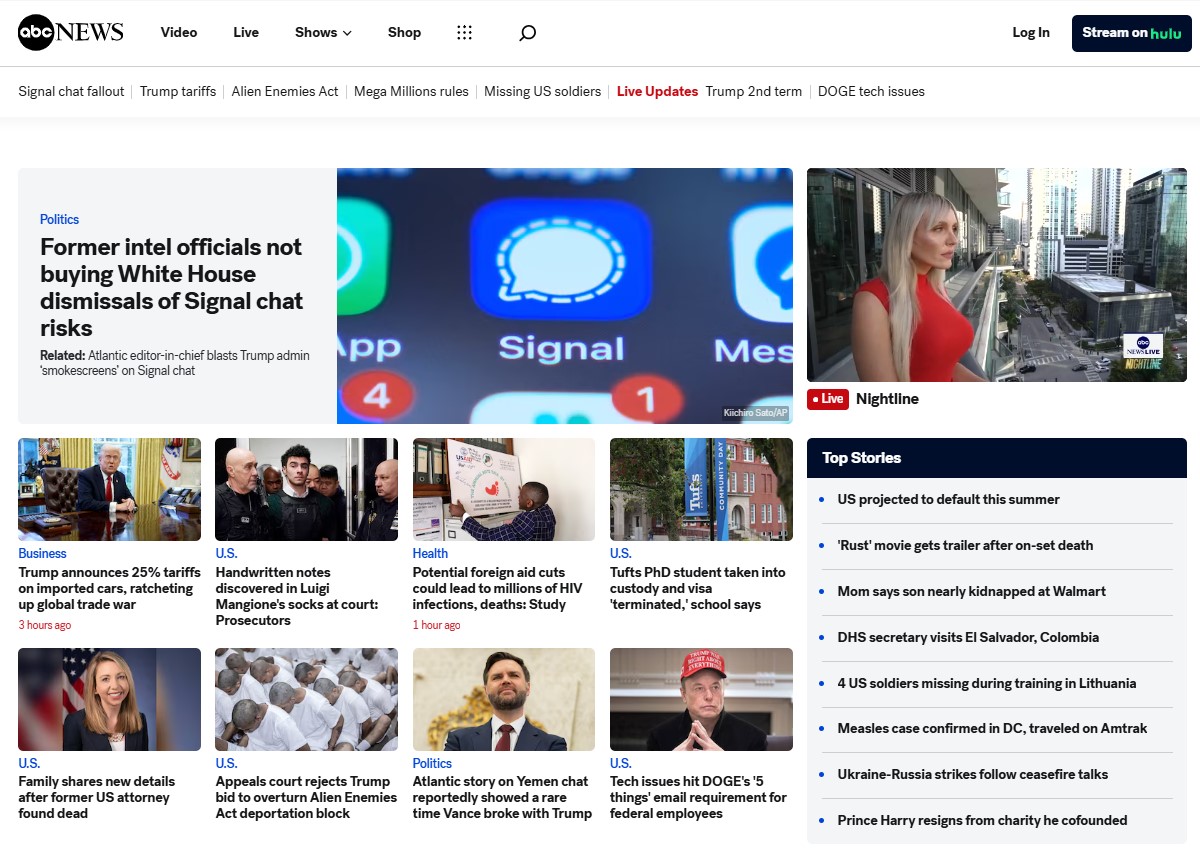The width and height of the screenshot is (1200, 858).
Task: Open 4 US soldiers missing in Lithuania
Action: (x=987, y=683)
